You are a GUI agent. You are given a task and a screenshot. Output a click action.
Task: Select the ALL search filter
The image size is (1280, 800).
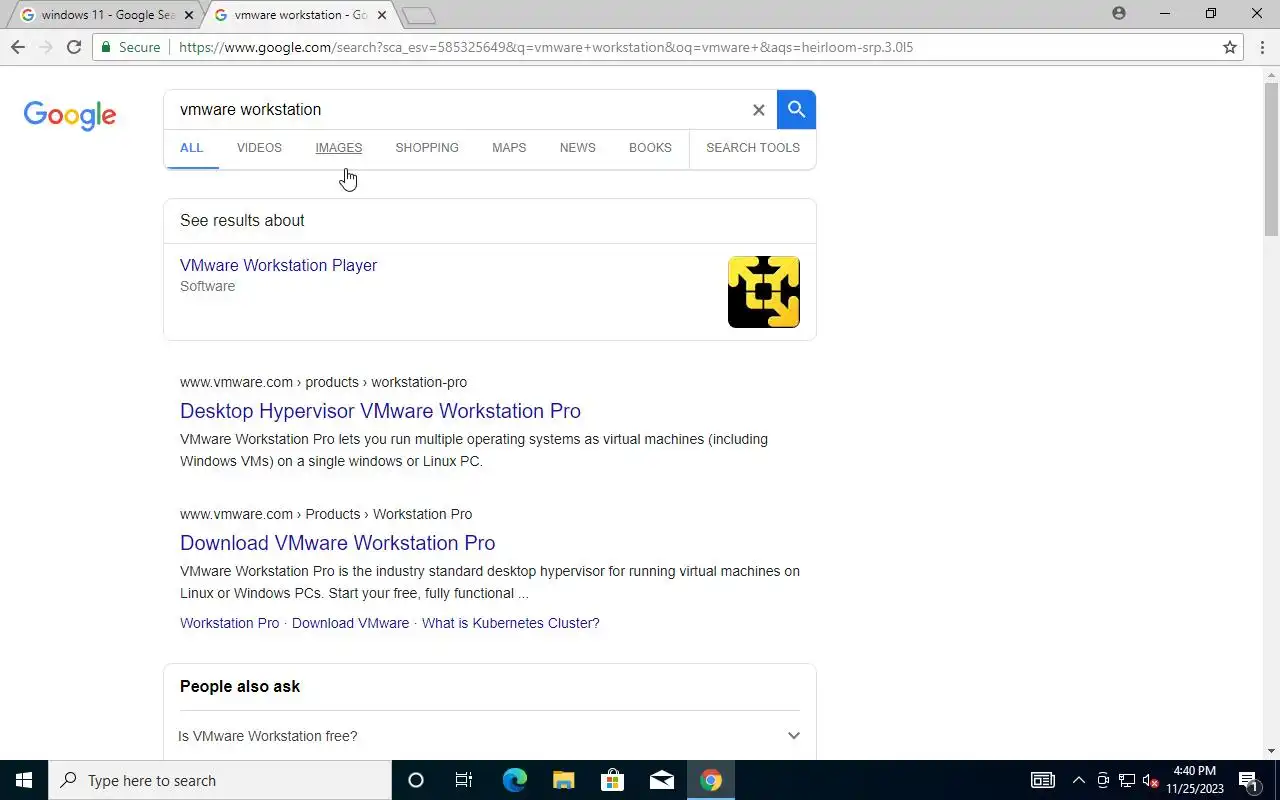click(x=191, y=148)
